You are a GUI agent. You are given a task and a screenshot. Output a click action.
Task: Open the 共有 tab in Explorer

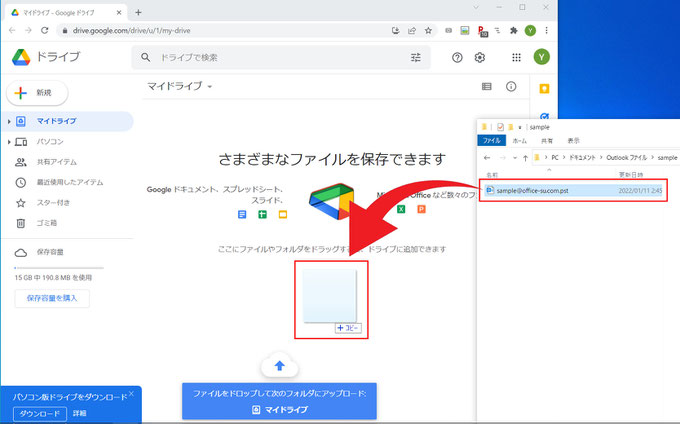[547, 141]
